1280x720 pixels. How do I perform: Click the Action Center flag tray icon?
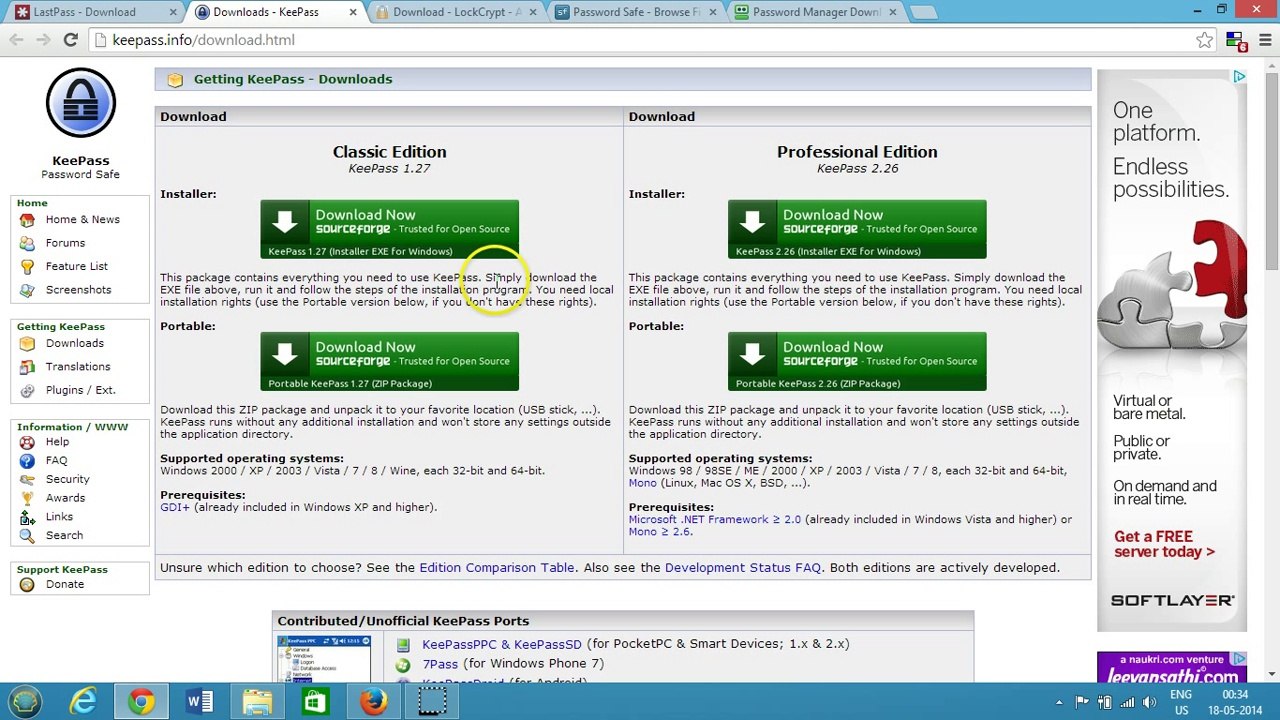1083,702
